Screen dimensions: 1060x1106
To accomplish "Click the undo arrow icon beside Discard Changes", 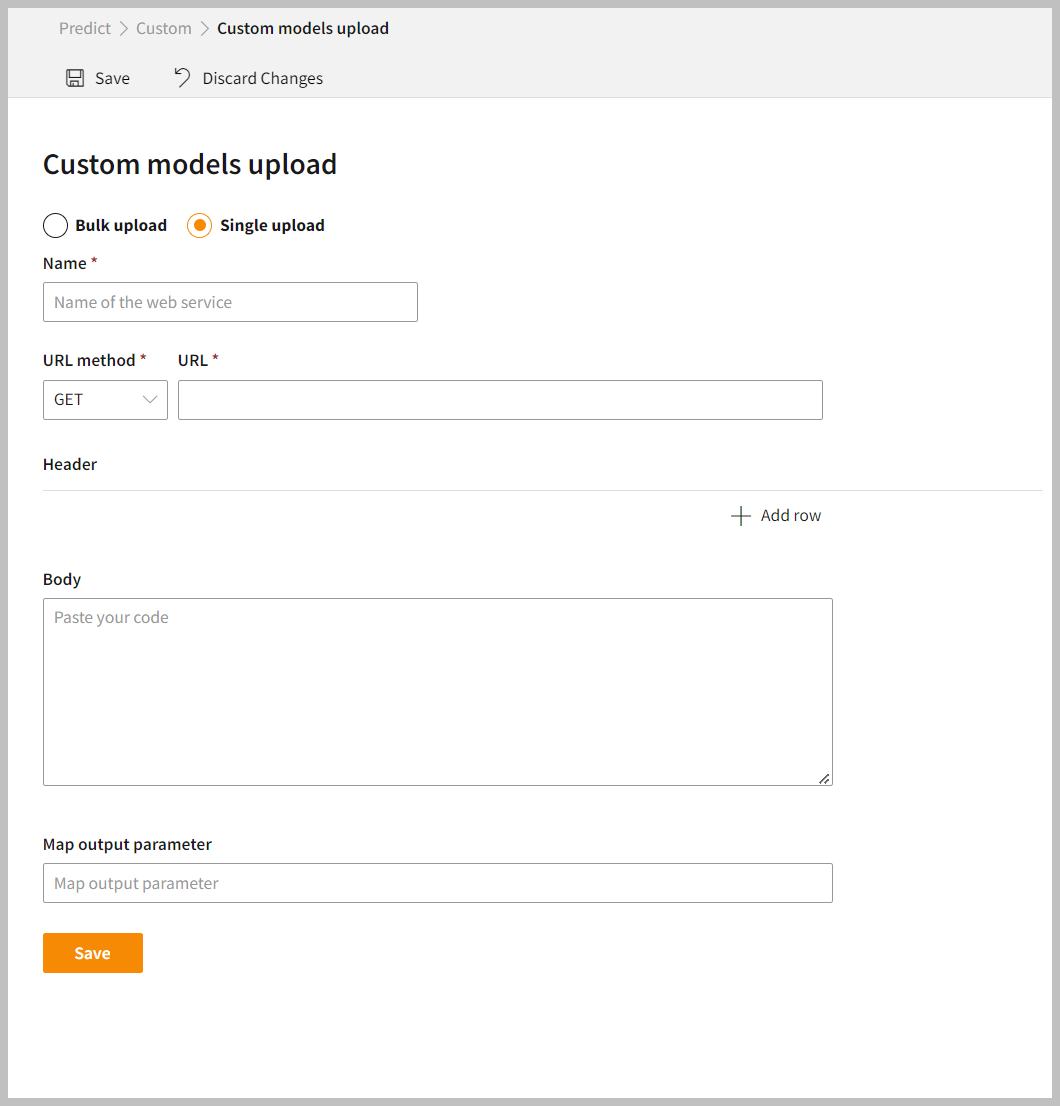I will pyautogui.click(x=182, y=78).
